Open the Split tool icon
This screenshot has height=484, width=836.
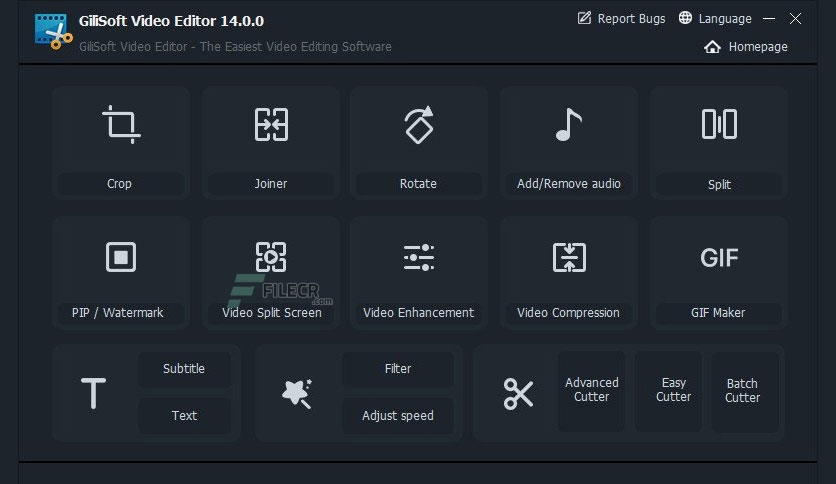click(719, 124)
